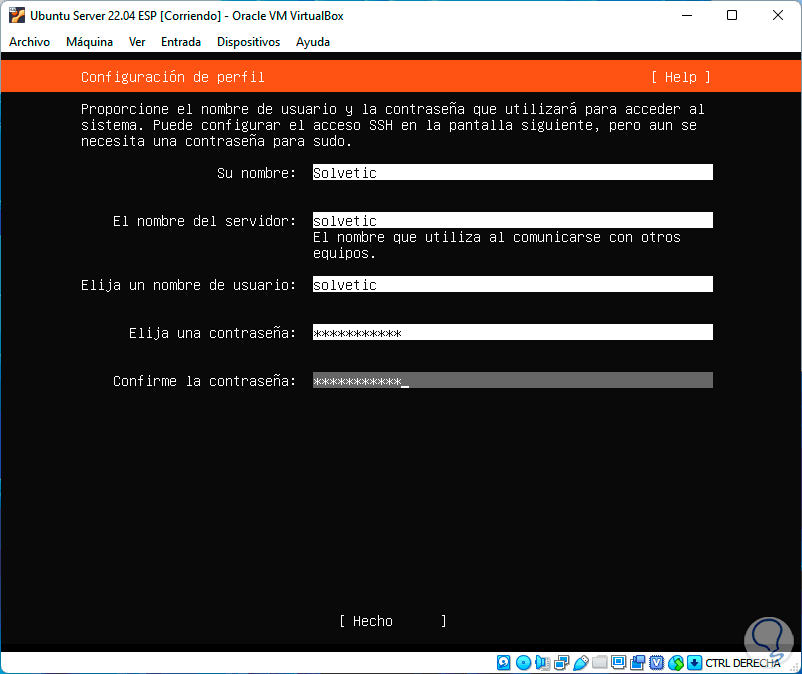
Task: Click the USB devices status icon
Action: click(x=581, y=663)
